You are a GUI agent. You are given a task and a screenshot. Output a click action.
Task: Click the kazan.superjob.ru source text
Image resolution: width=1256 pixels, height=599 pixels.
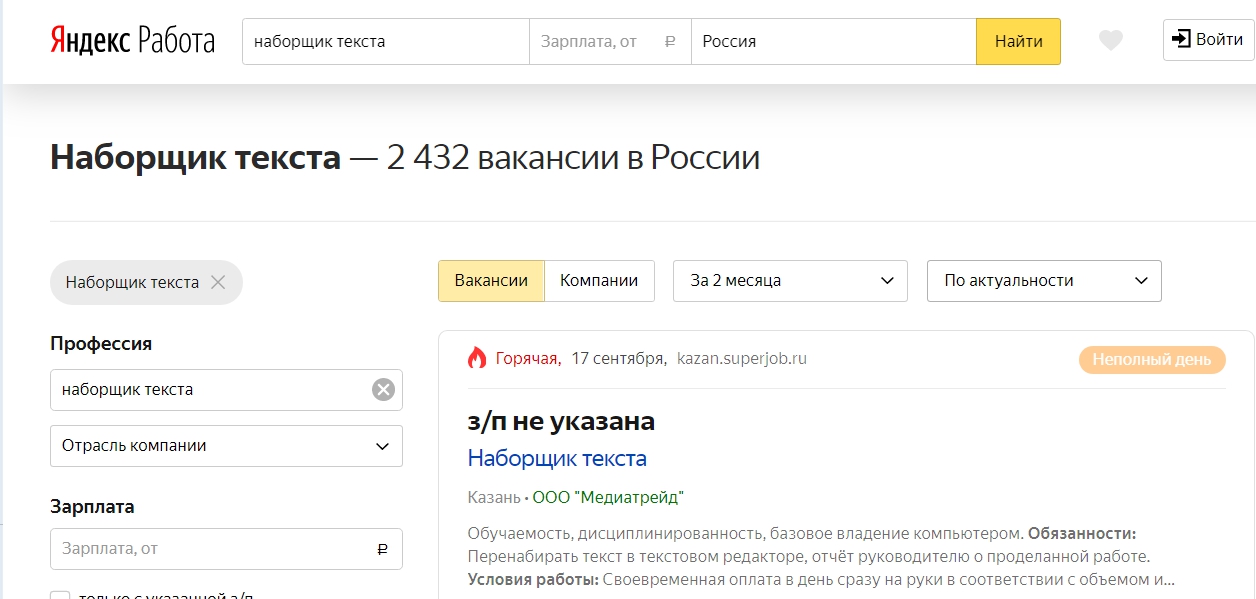coord(742,358)
